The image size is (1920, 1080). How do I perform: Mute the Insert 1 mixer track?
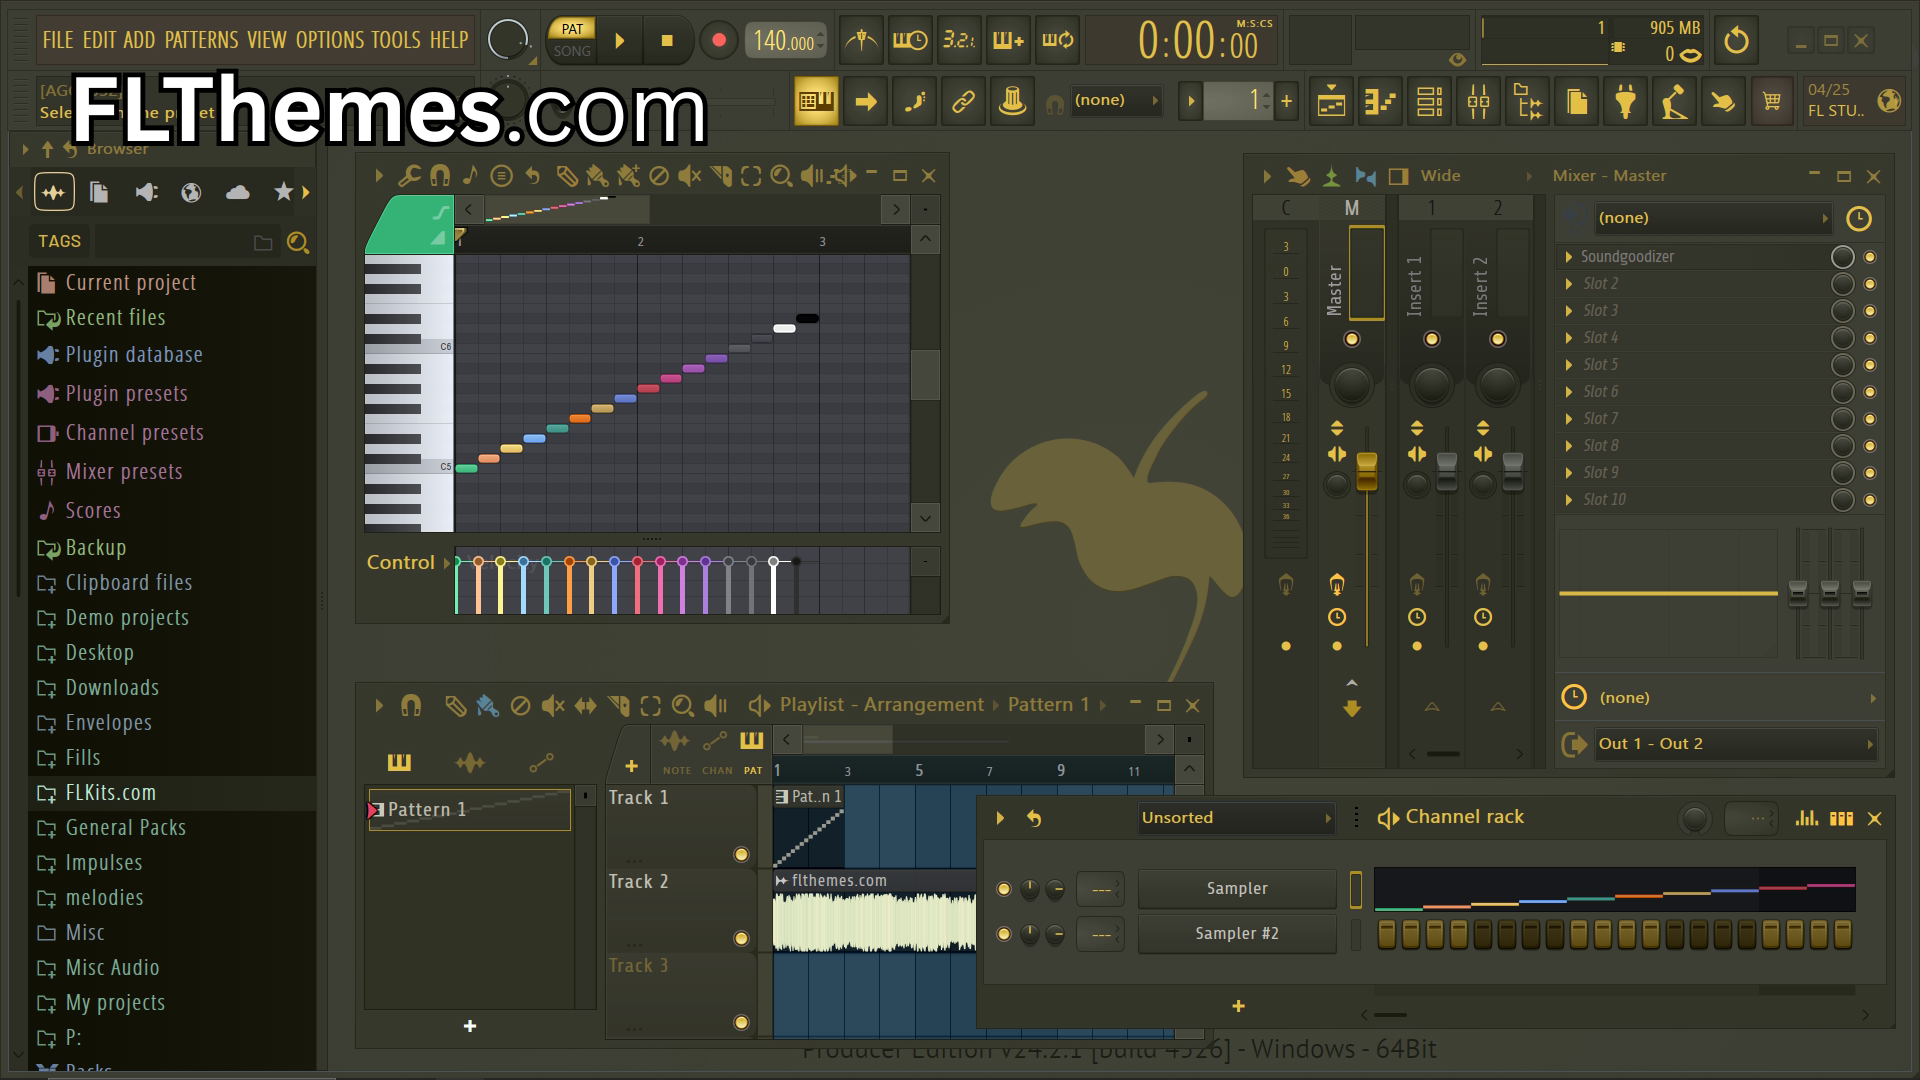1432,339
